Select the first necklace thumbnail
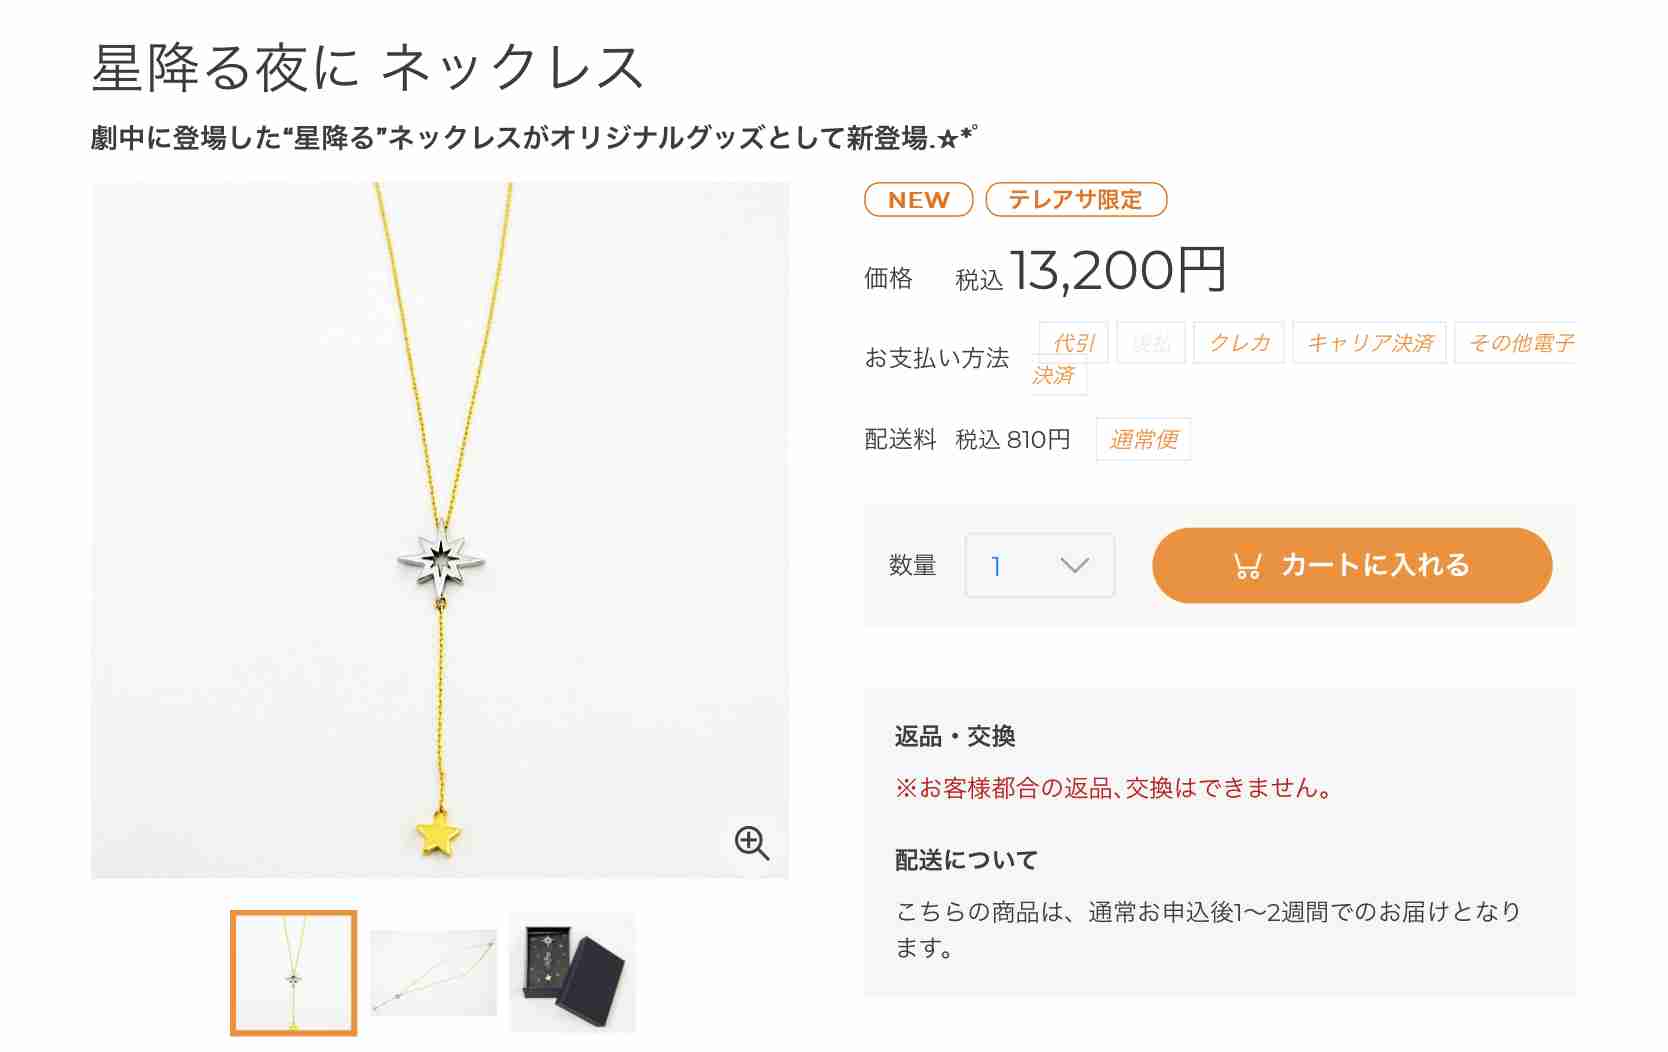The image size is (1668, 1052). point(293,972)
